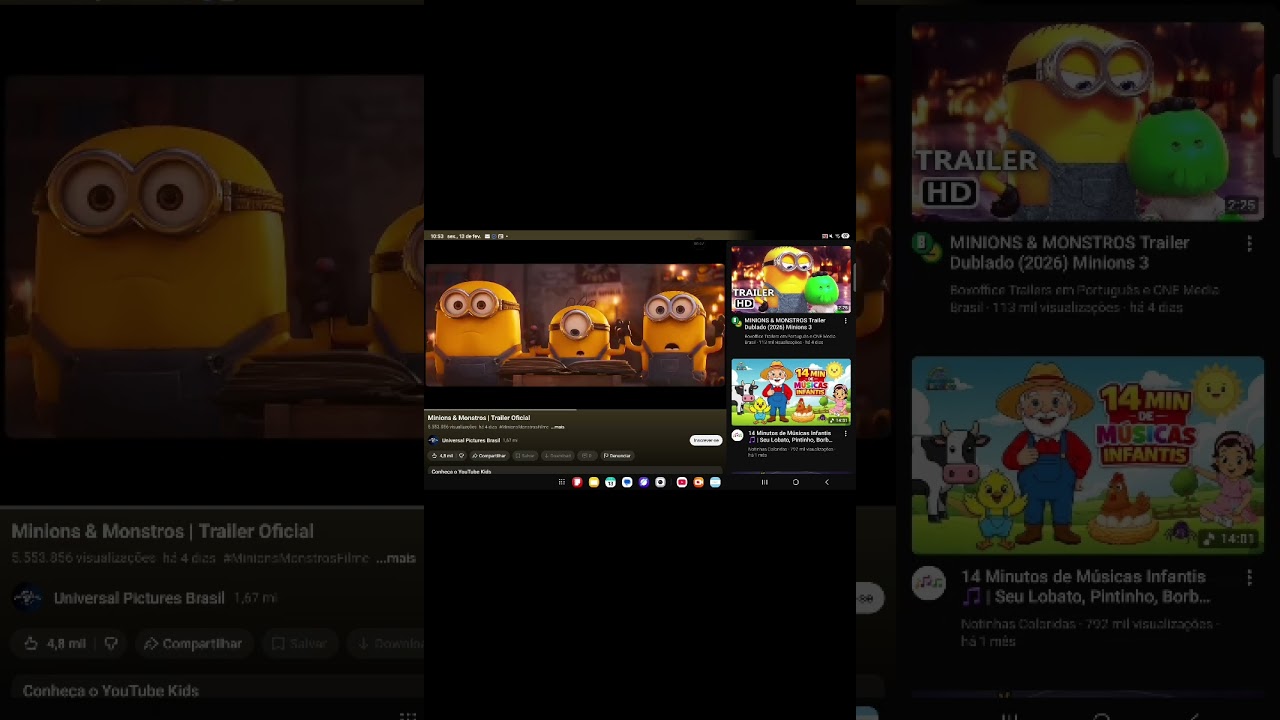The width and height of the screenshot is (1280, 720).
Task: Dislike the trailer with the thumbs-down icon
Action: pos(461,455)
